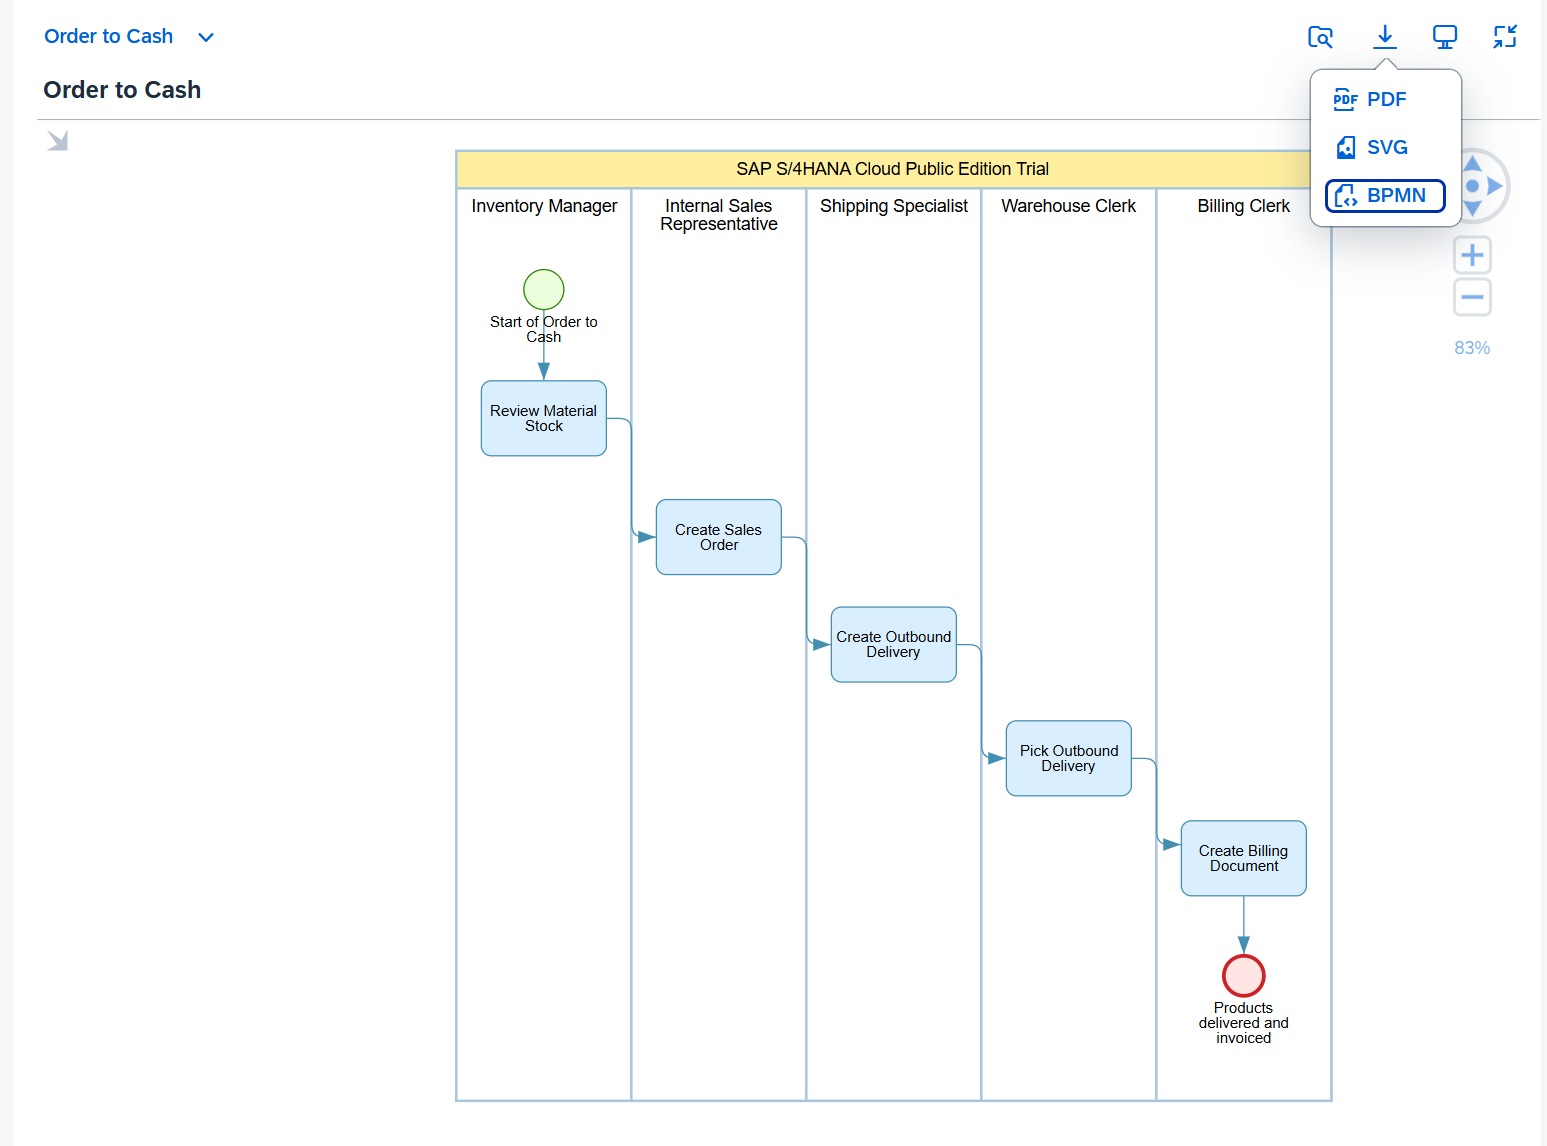Exit full screen using collapse icon
1547x1146 pixels.
pos(1504,36)
